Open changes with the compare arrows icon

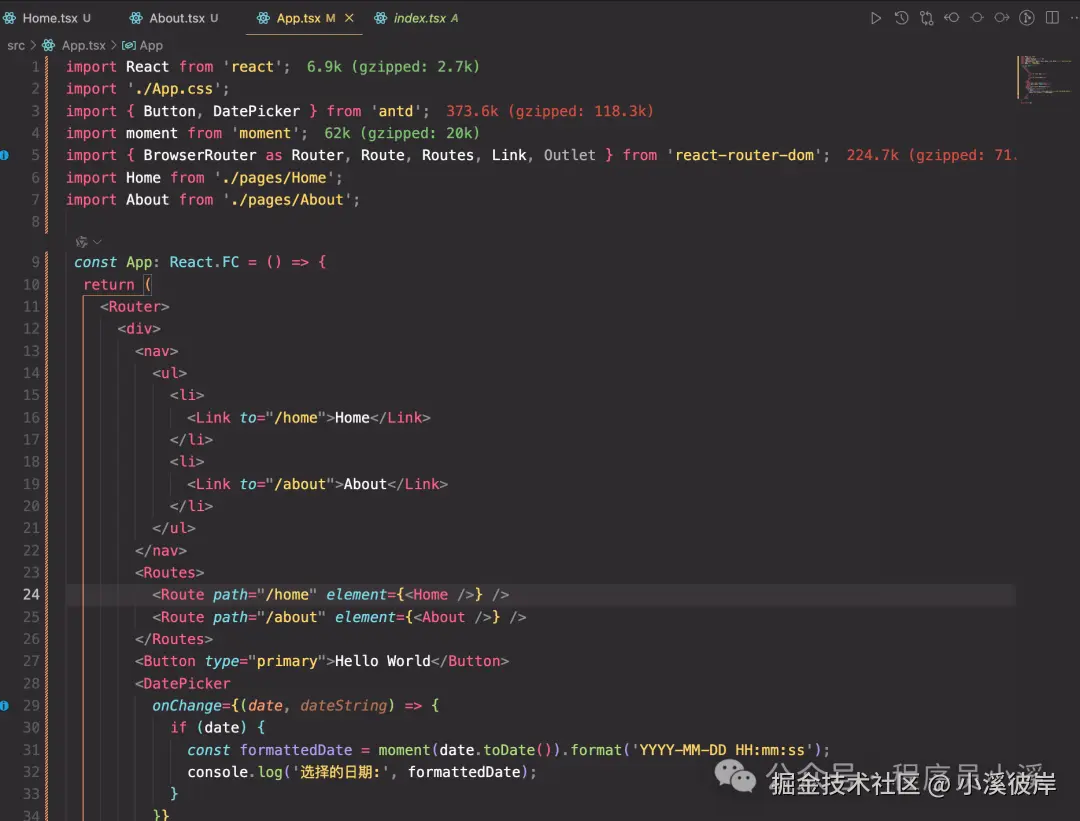point(926,18)
